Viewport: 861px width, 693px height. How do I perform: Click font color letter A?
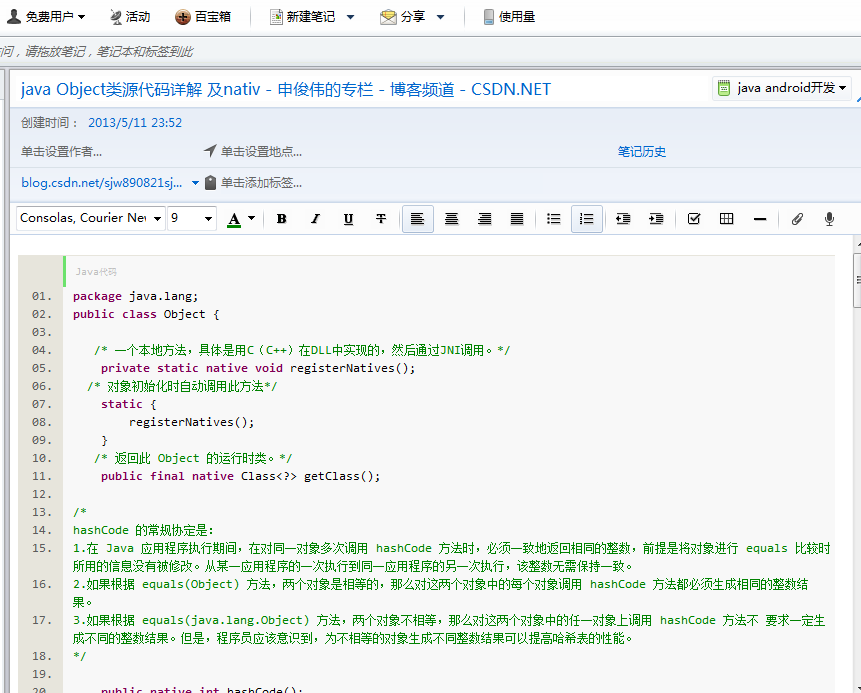pyautogui.click(x=234, y=220)
